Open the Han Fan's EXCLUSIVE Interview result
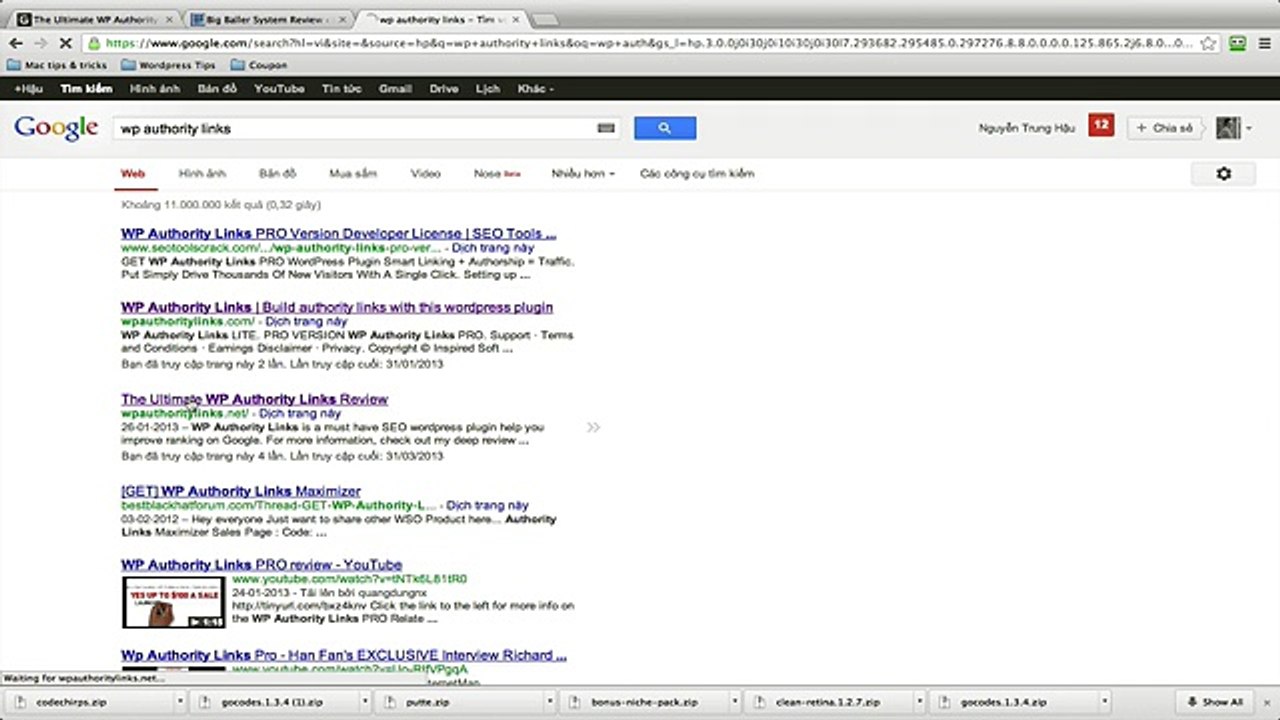This screenshot has height=720, width=1280. [344, 656]
